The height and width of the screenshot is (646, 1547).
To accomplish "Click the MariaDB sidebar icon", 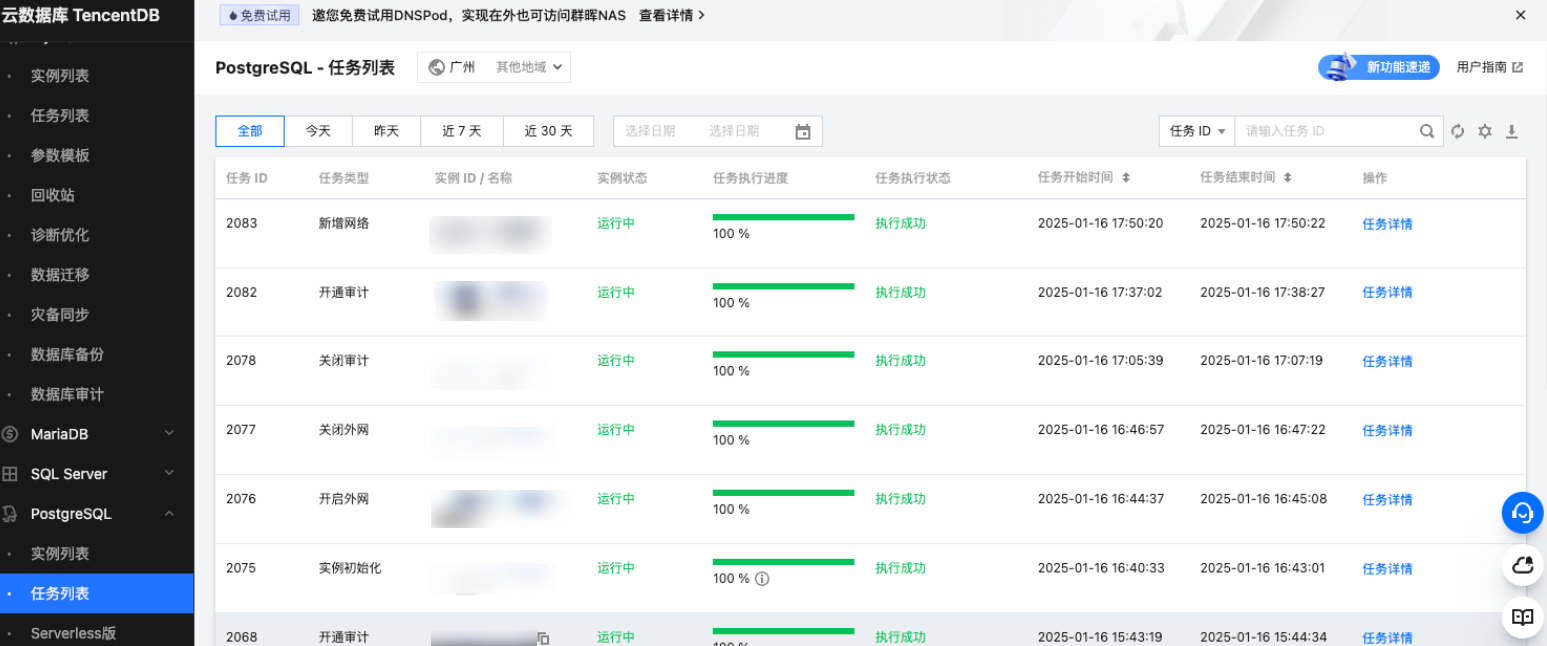I will pos(10,434).
